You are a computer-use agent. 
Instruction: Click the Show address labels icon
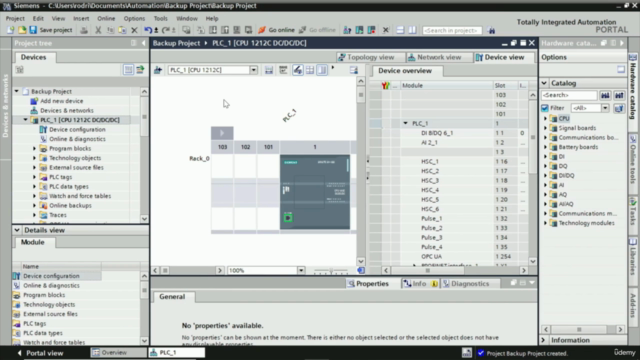coord(283,70)
